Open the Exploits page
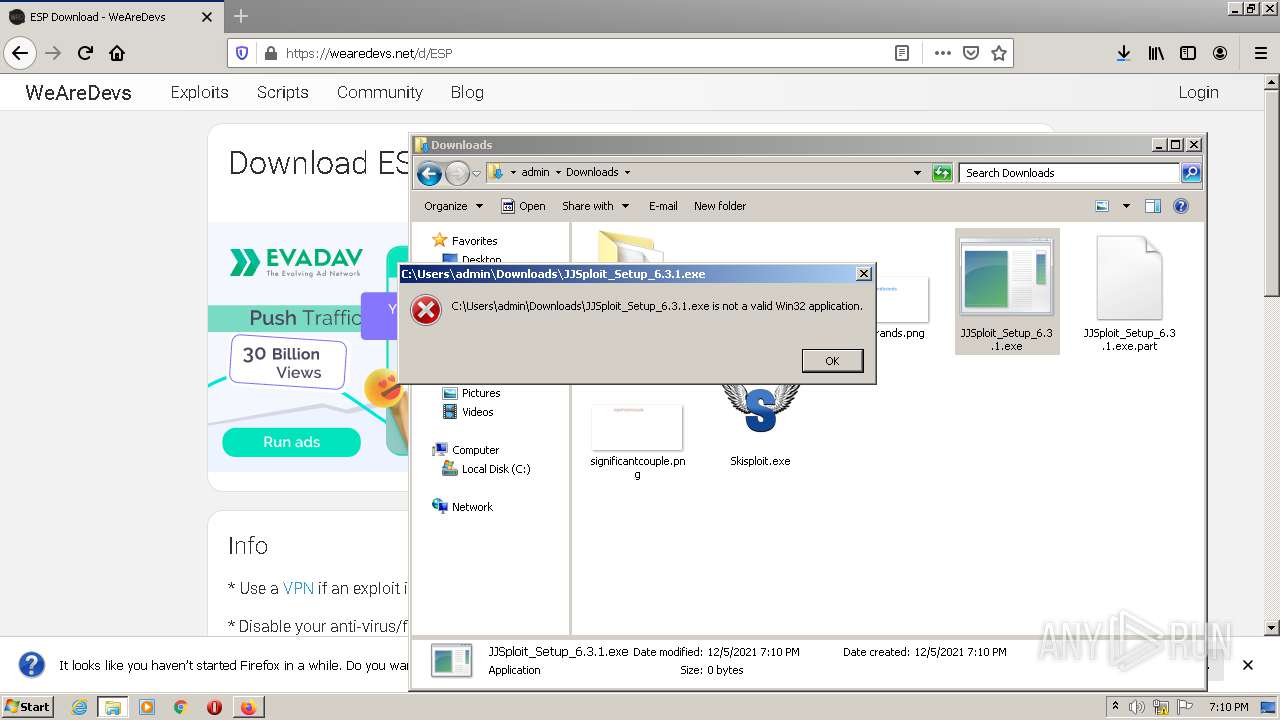The width and height of the screenshot is (1280, 720). click(x=199, y=92)
